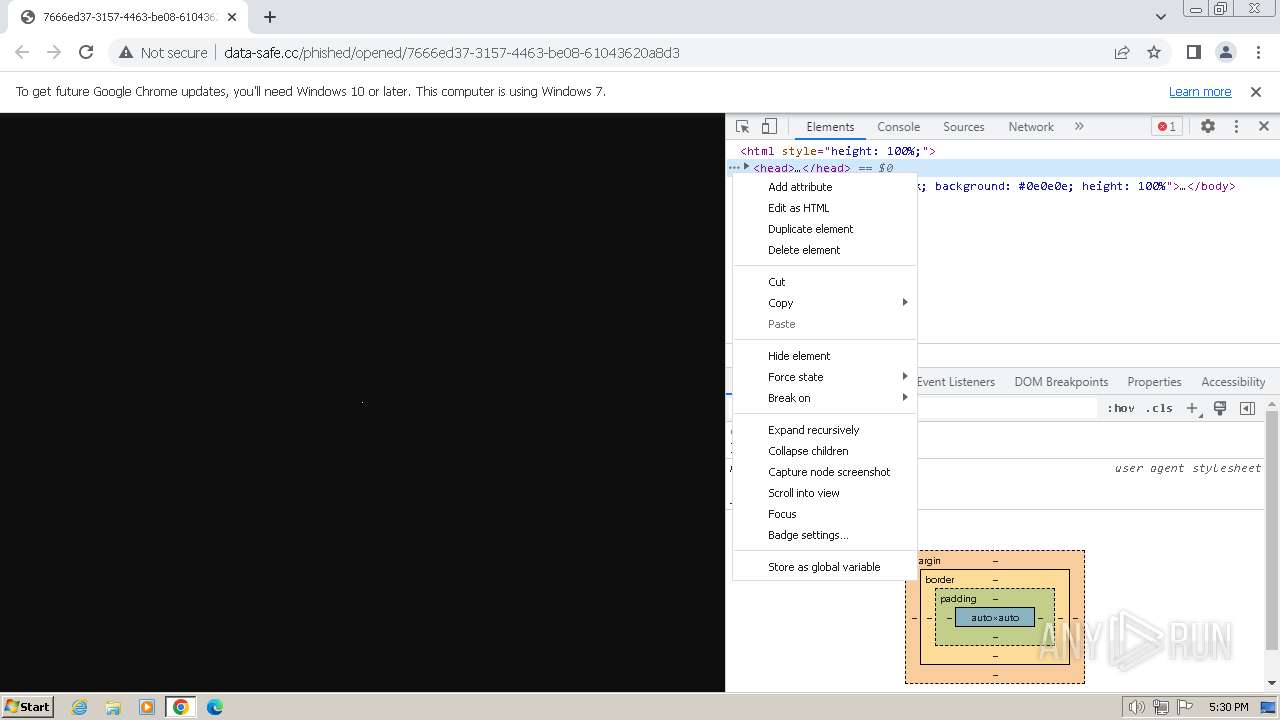This screenshot has height=720, width=1280.
Task: Choose Collapse children
Action: 825,451
